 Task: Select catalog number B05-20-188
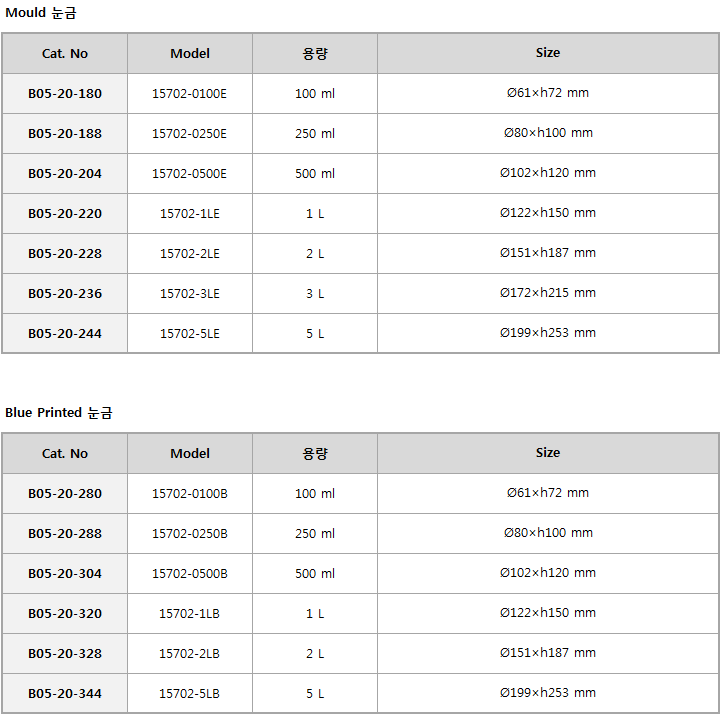(65, 134)
